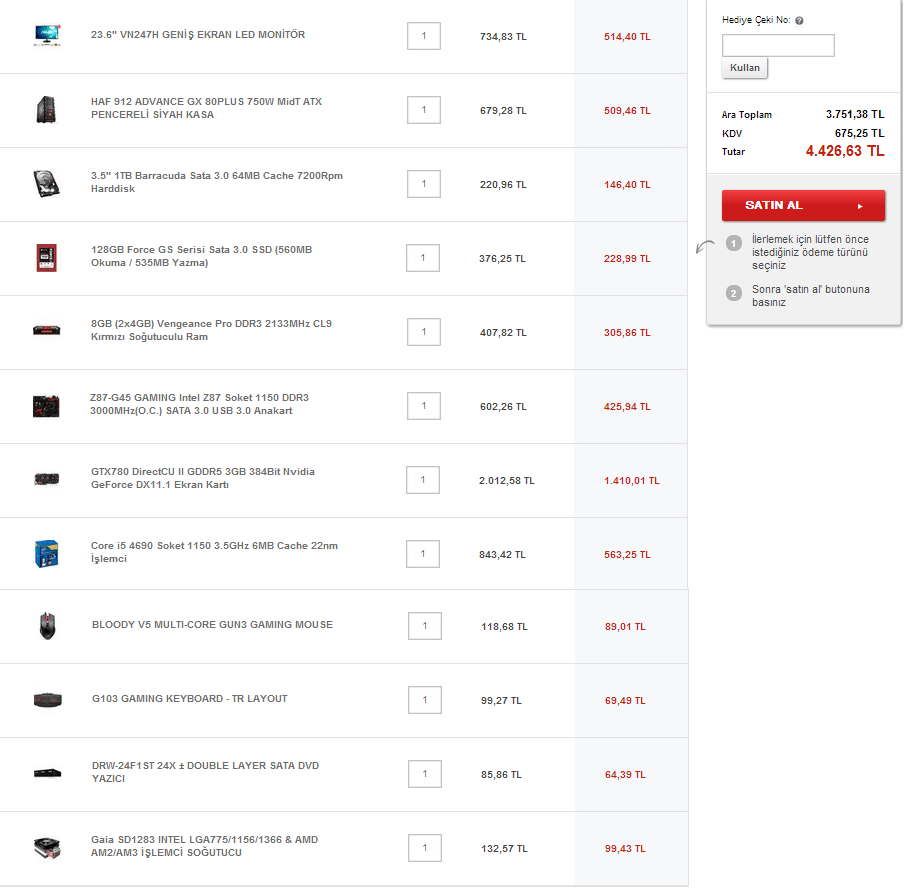The image size is (917, 896).
Task: Click the arrow icon on SATIN AL
Action: coord(860,206)
